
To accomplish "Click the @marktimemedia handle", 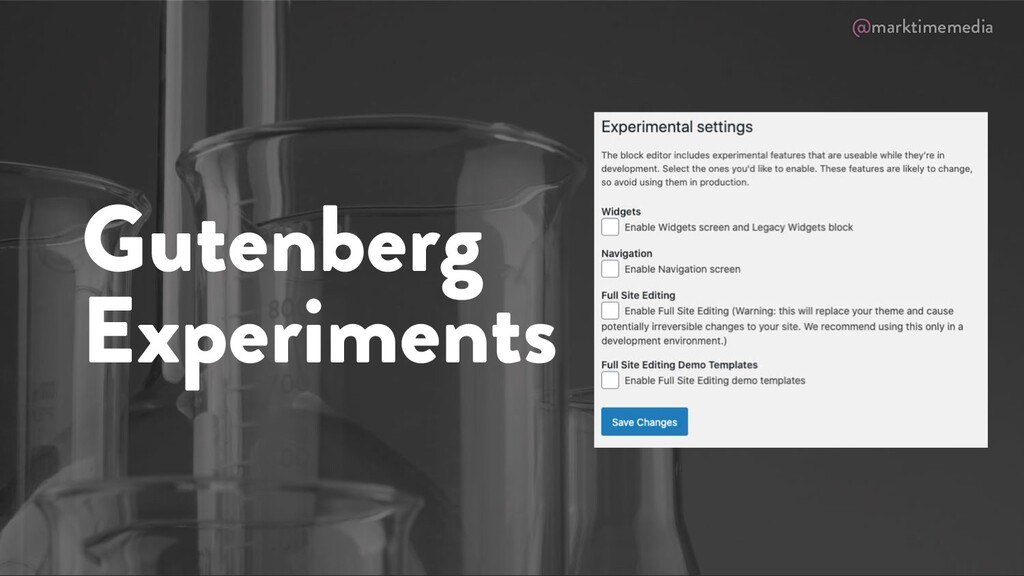I will (922, 28).
